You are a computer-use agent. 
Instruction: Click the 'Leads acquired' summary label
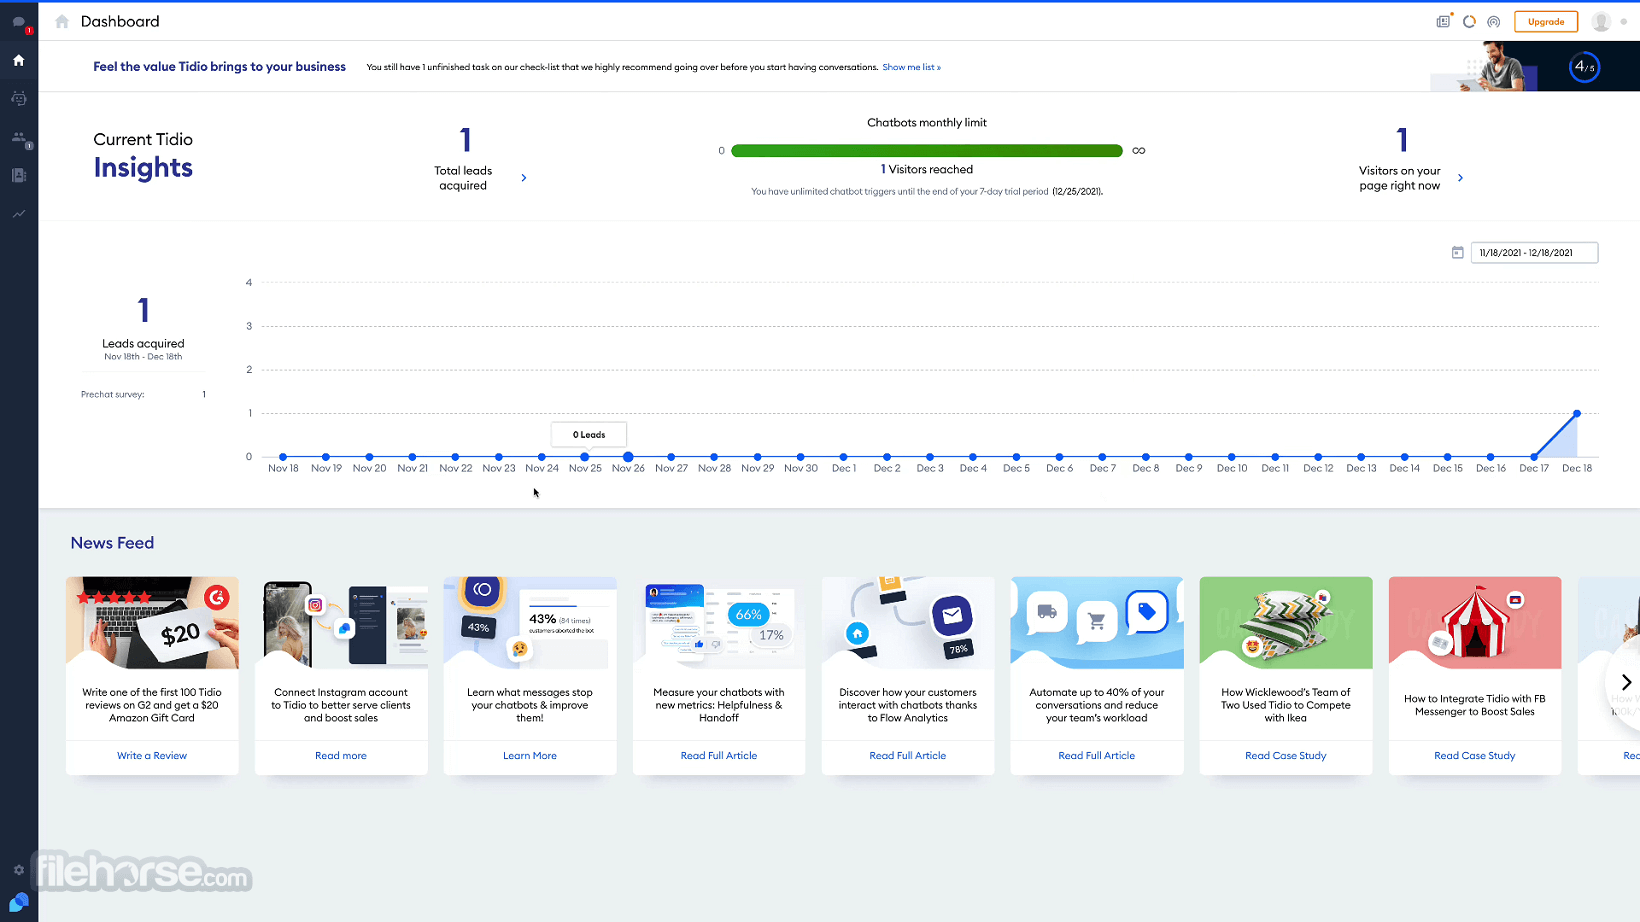[143, 344]
